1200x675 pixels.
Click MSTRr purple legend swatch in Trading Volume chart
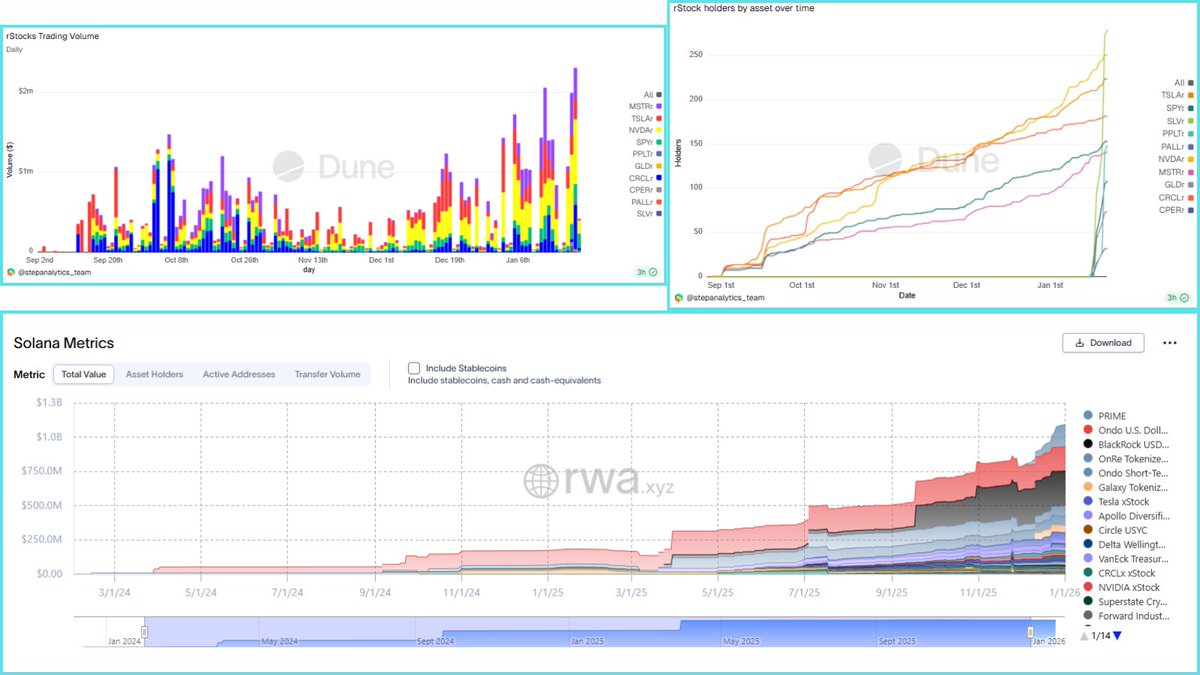click(x=659, y=107)
